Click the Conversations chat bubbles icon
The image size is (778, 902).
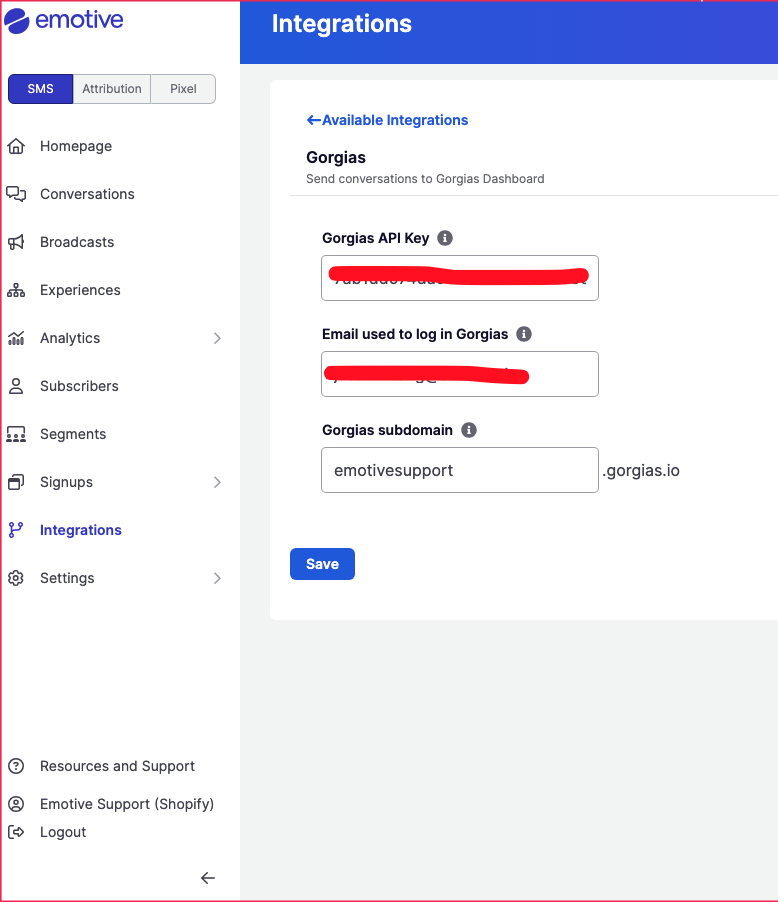coord(16,194)
